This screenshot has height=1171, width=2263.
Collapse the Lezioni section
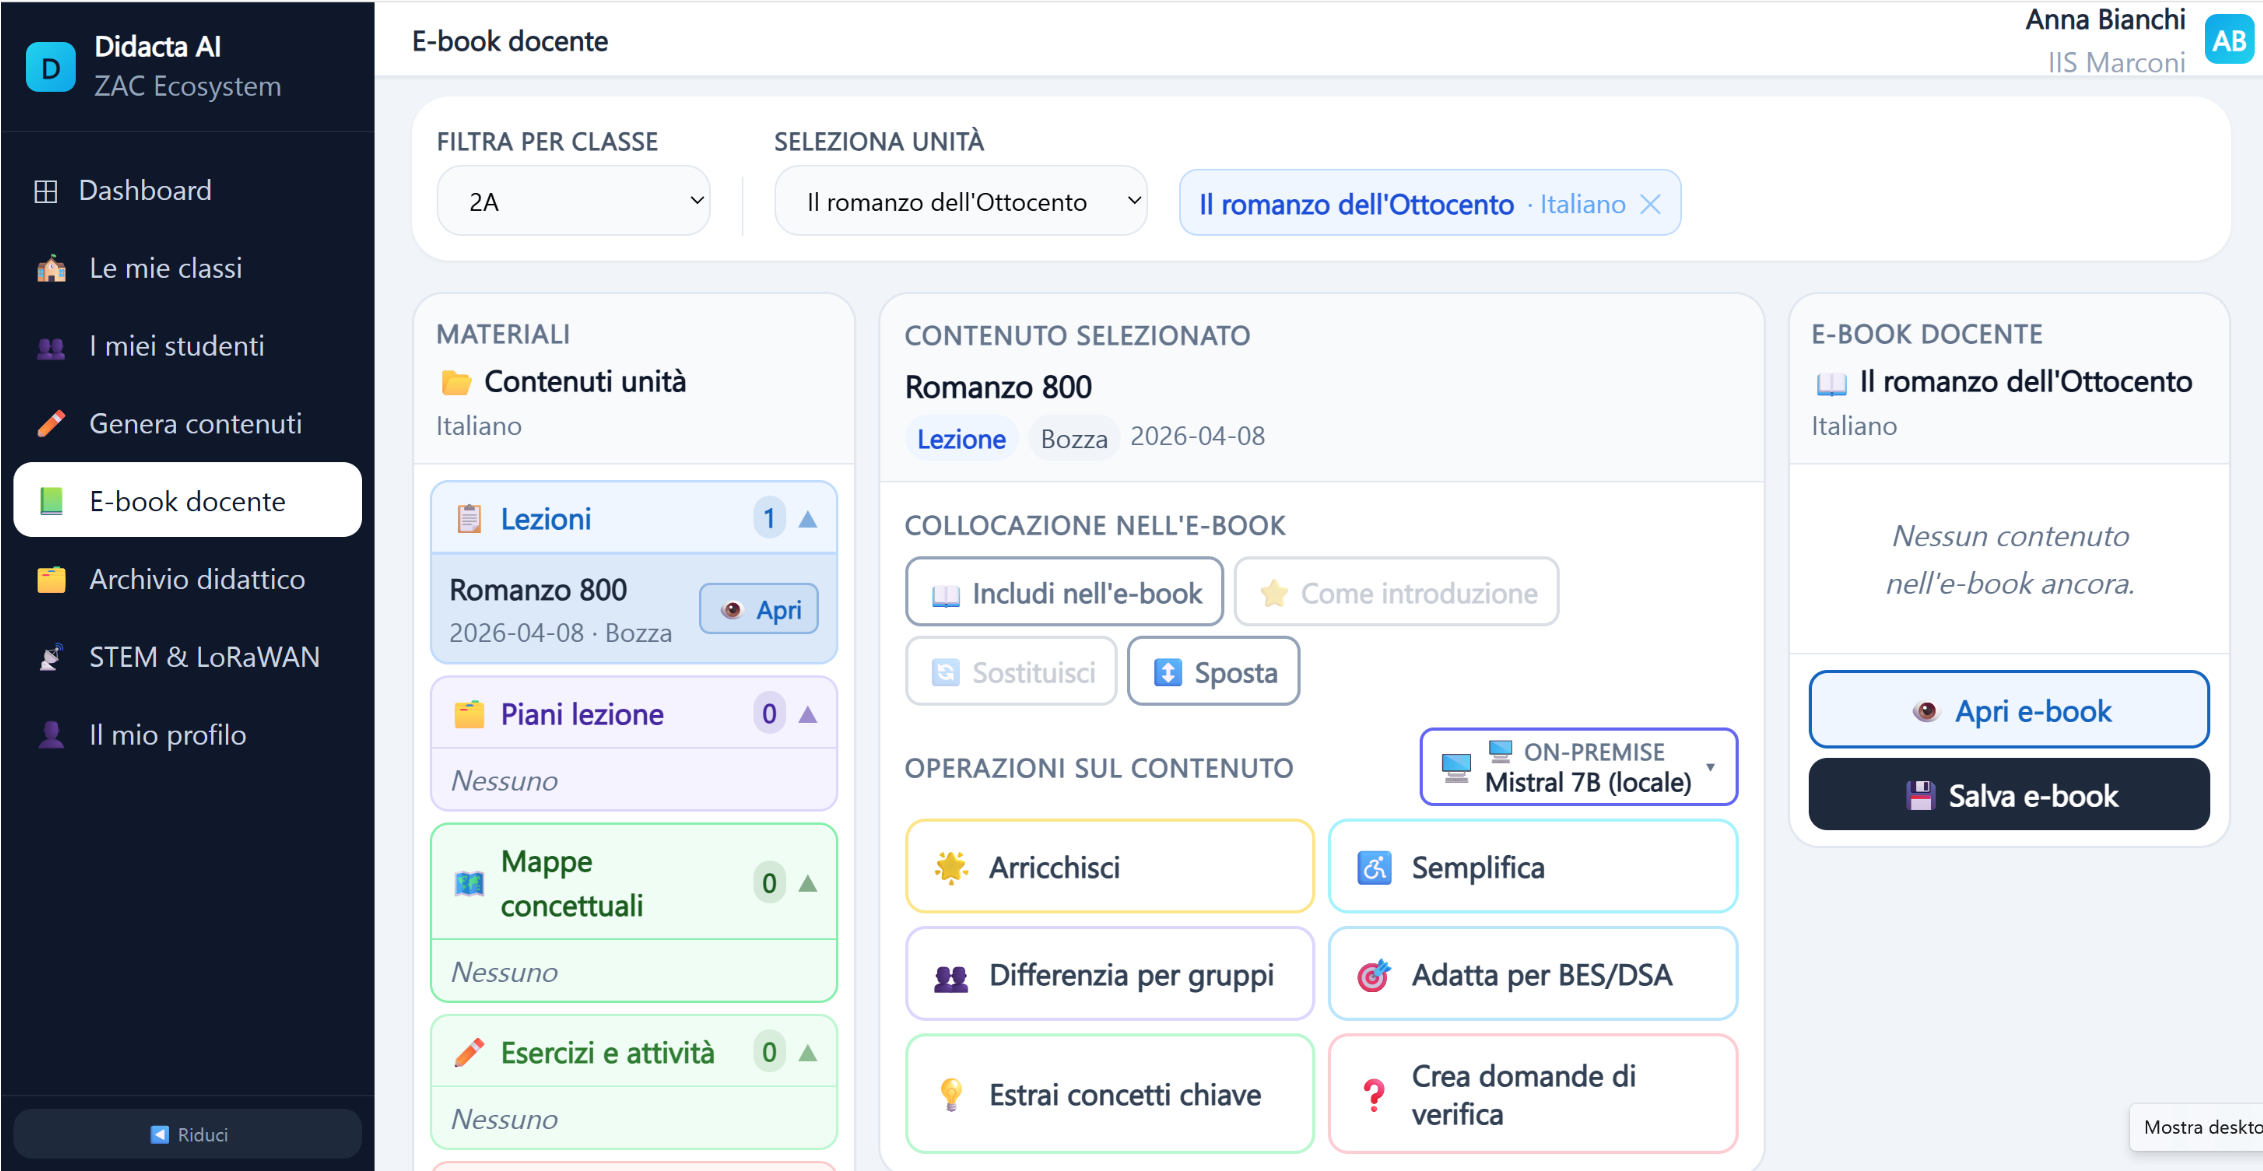pos(808,519)
